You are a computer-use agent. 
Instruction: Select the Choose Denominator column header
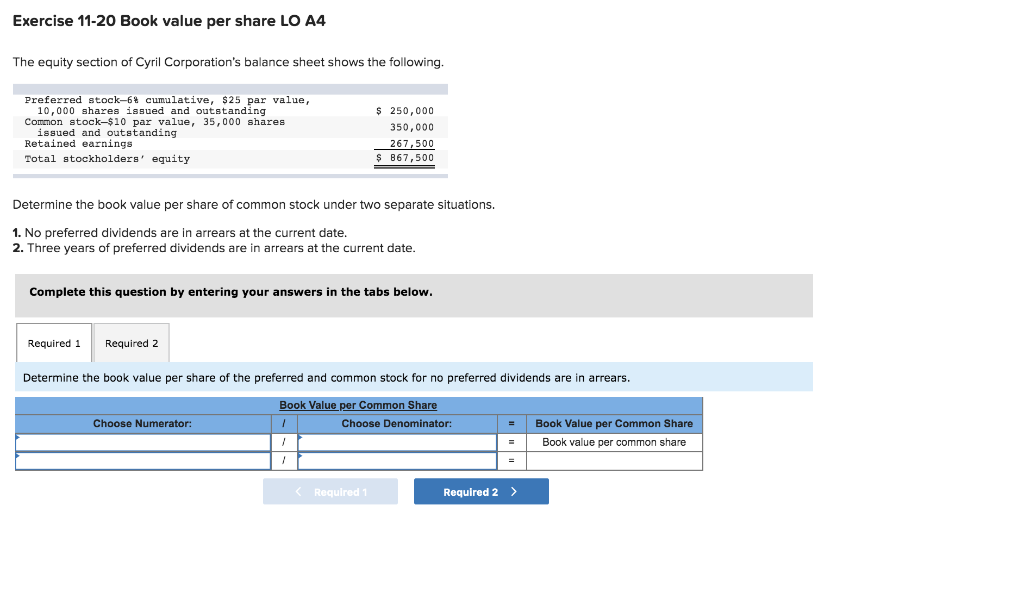[x=397, y=423]
